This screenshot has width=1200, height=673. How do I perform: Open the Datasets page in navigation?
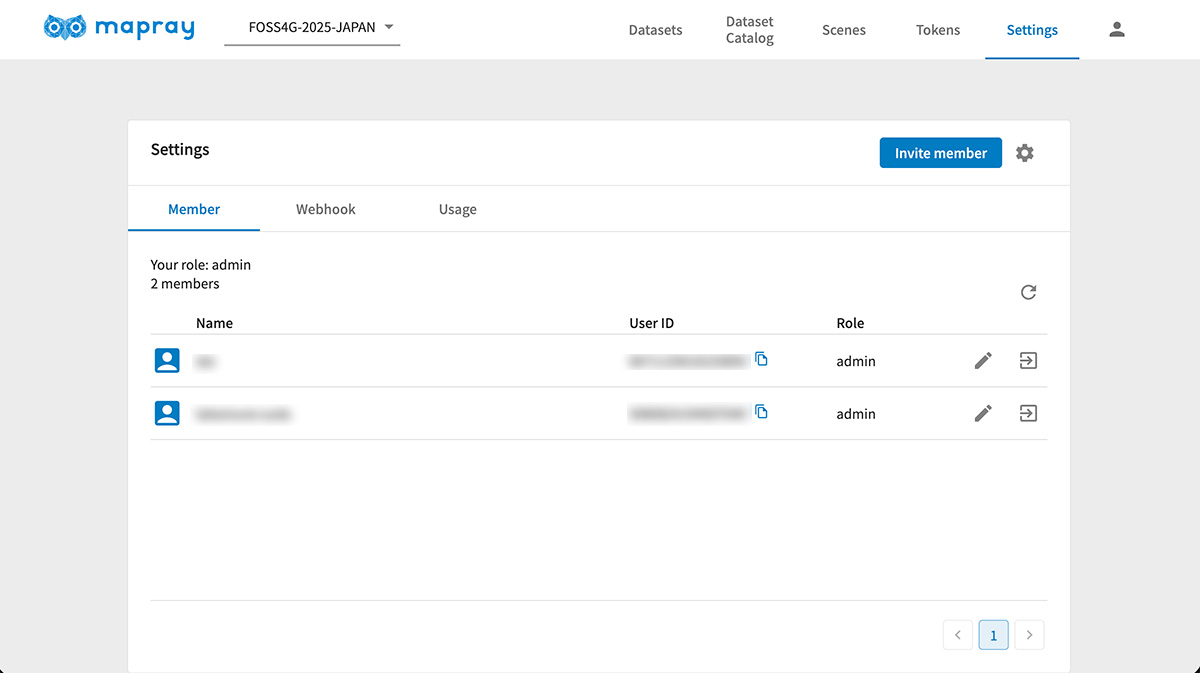pos(655,30)
